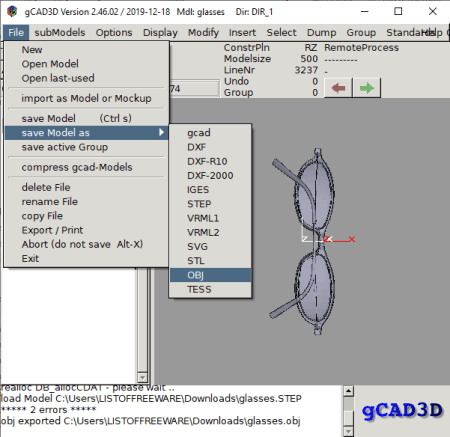450x437 pixels.
Task: Choose rename File entry
Action: [86, 202]
